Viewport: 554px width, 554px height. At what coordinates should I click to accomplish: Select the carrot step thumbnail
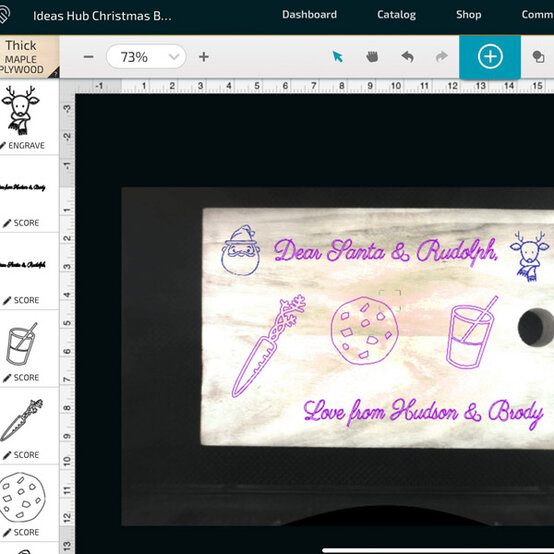tap(22, 420)
